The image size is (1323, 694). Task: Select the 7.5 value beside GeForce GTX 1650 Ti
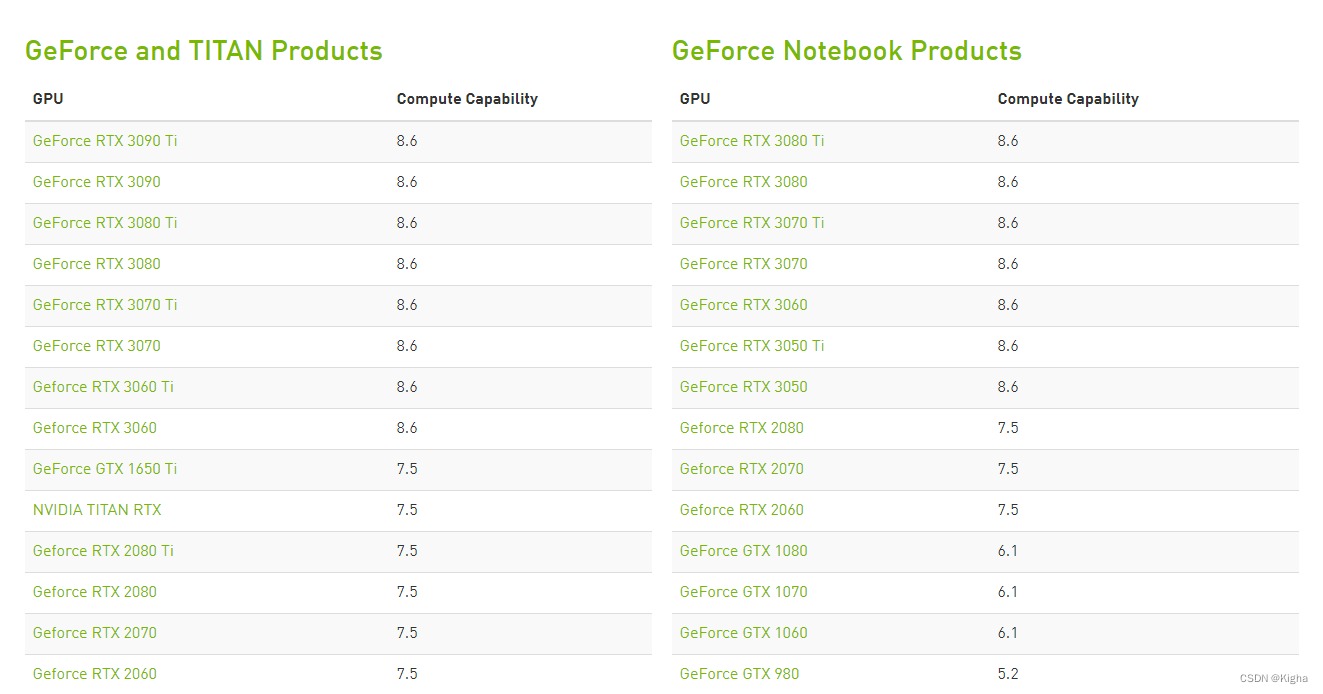pos(407,469)
